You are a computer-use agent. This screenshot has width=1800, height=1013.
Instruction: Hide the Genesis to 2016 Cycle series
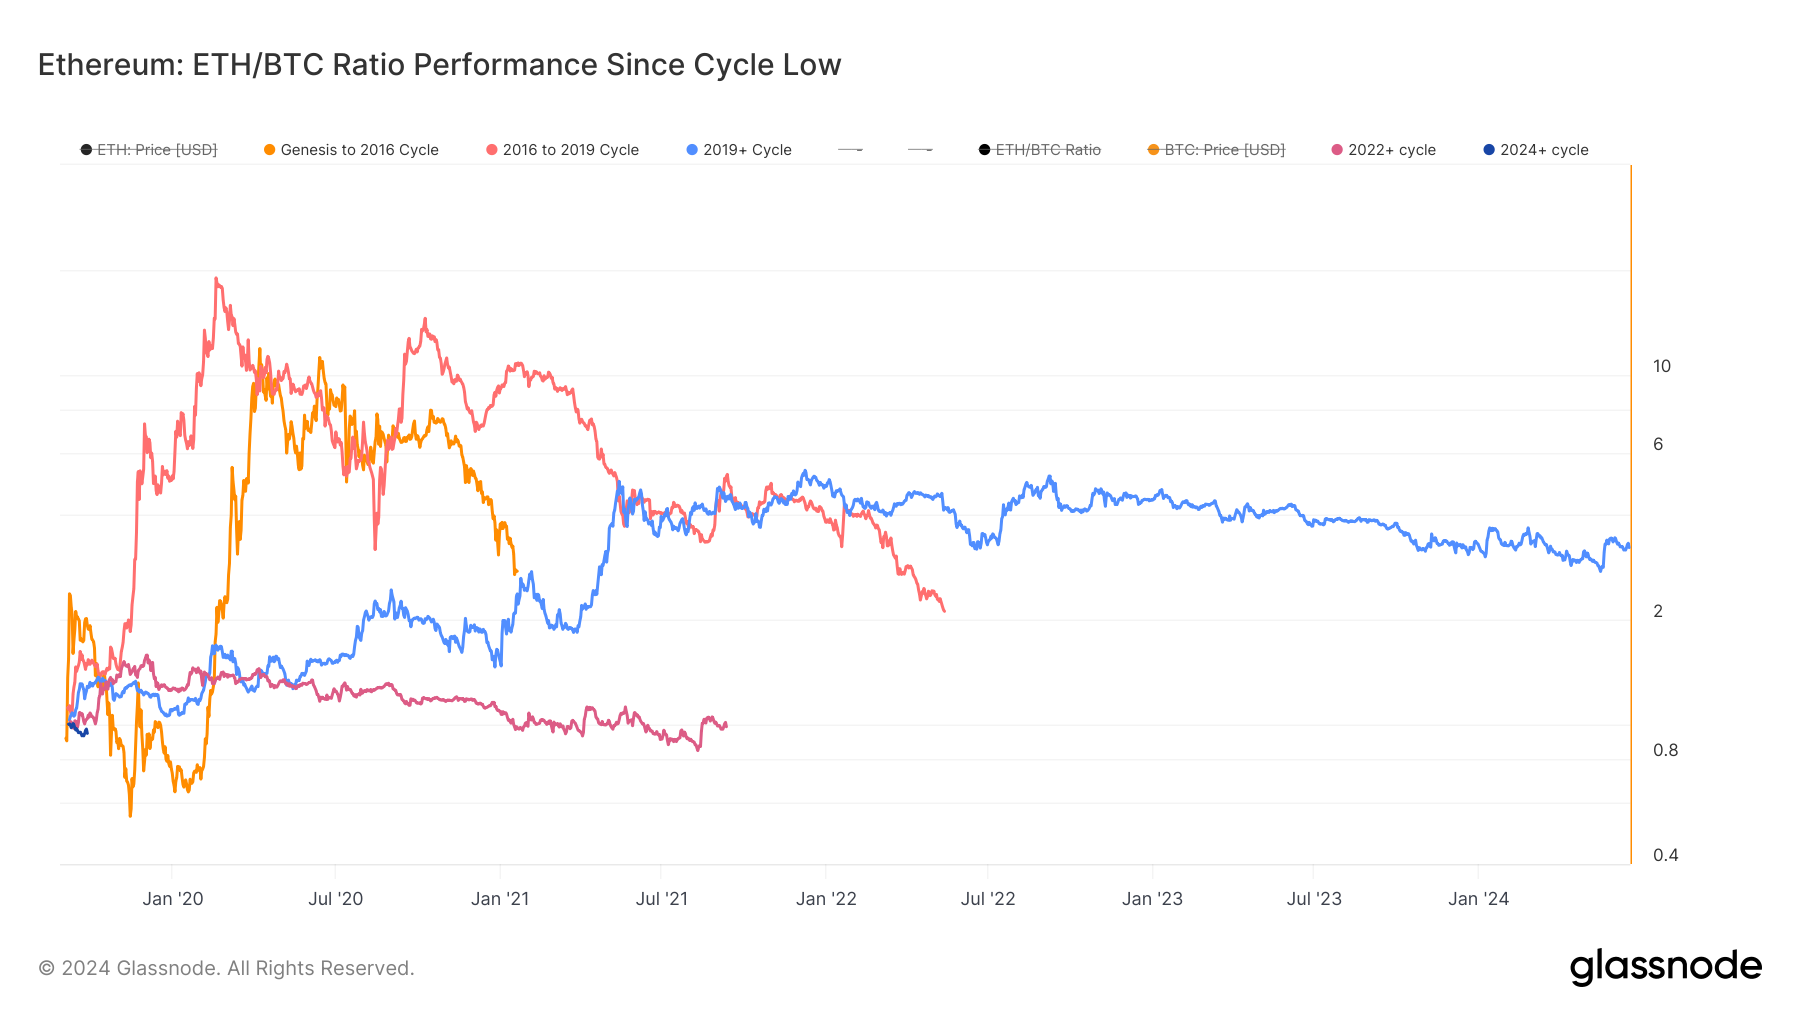(359, 150)
